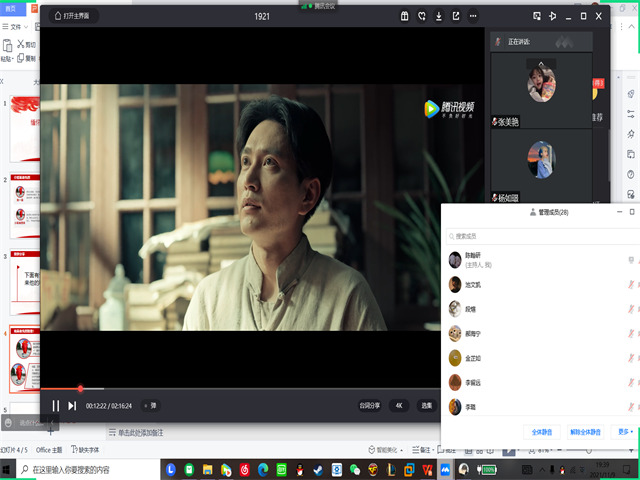Pause the video with the pause button

(x=56, y=405)
